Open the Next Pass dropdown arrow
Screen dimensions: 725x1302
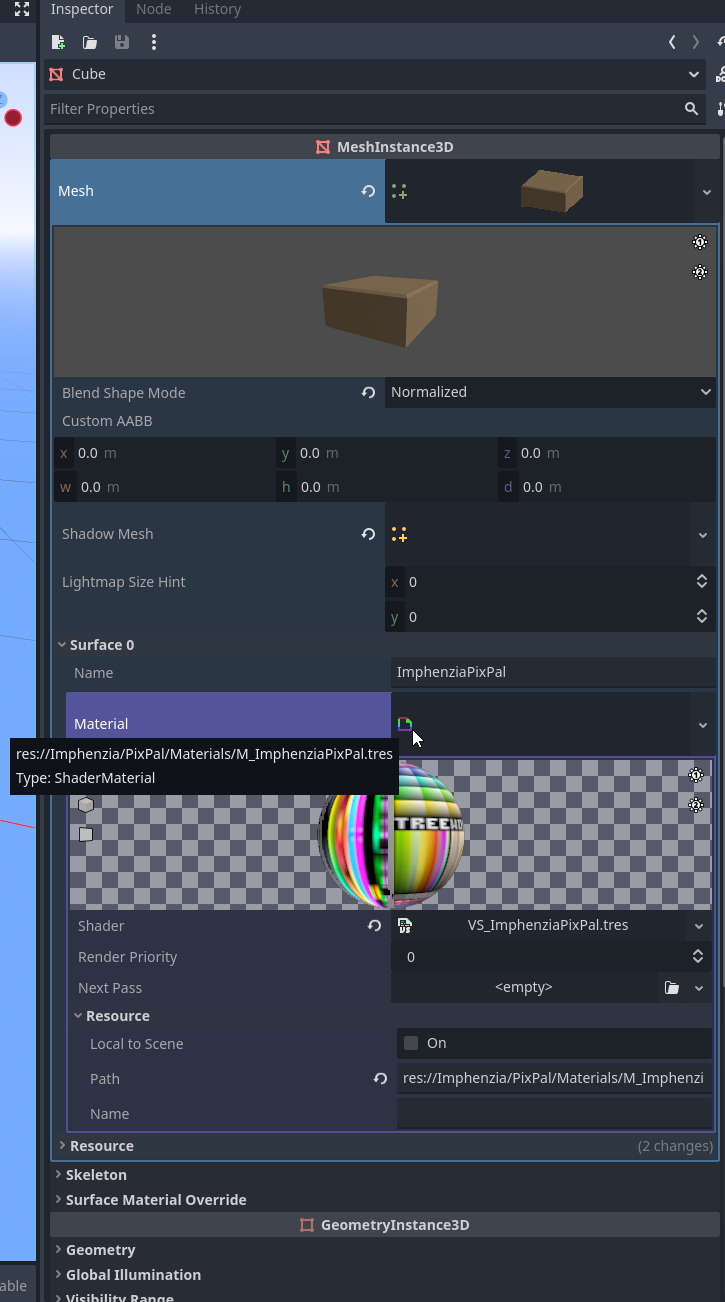[699, 988]
